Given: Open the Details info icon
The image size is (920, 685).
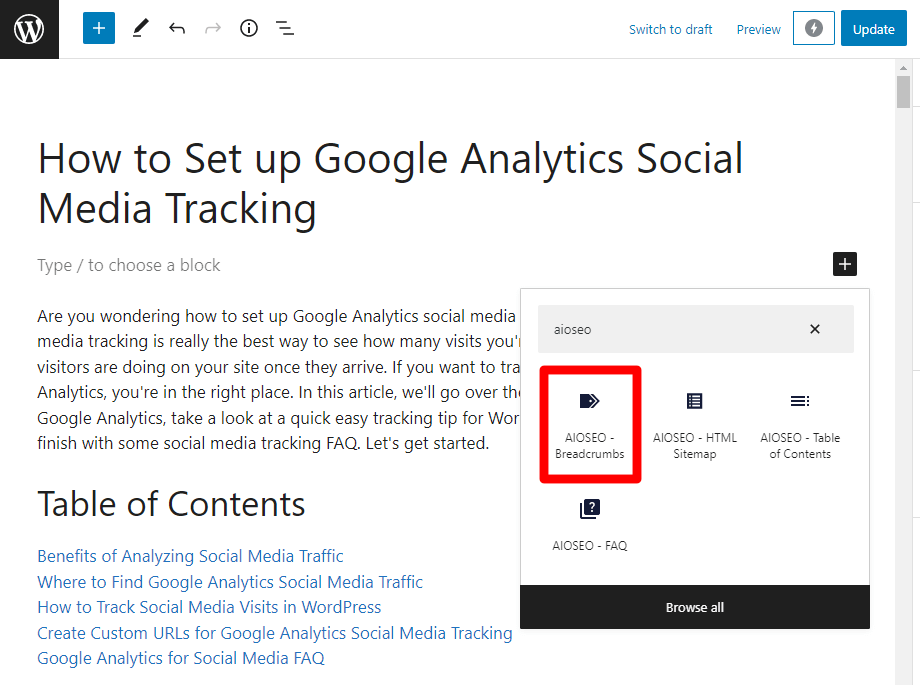Looking at the screenshot, I should click(249, 29).
